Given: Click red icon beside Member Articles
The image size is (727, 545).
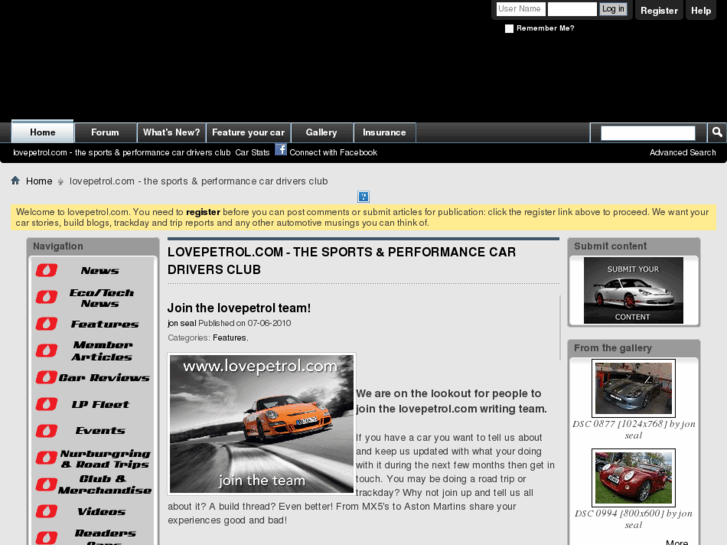Looking at the screenshot, I should pyautogui.click(x=46, y=350).
